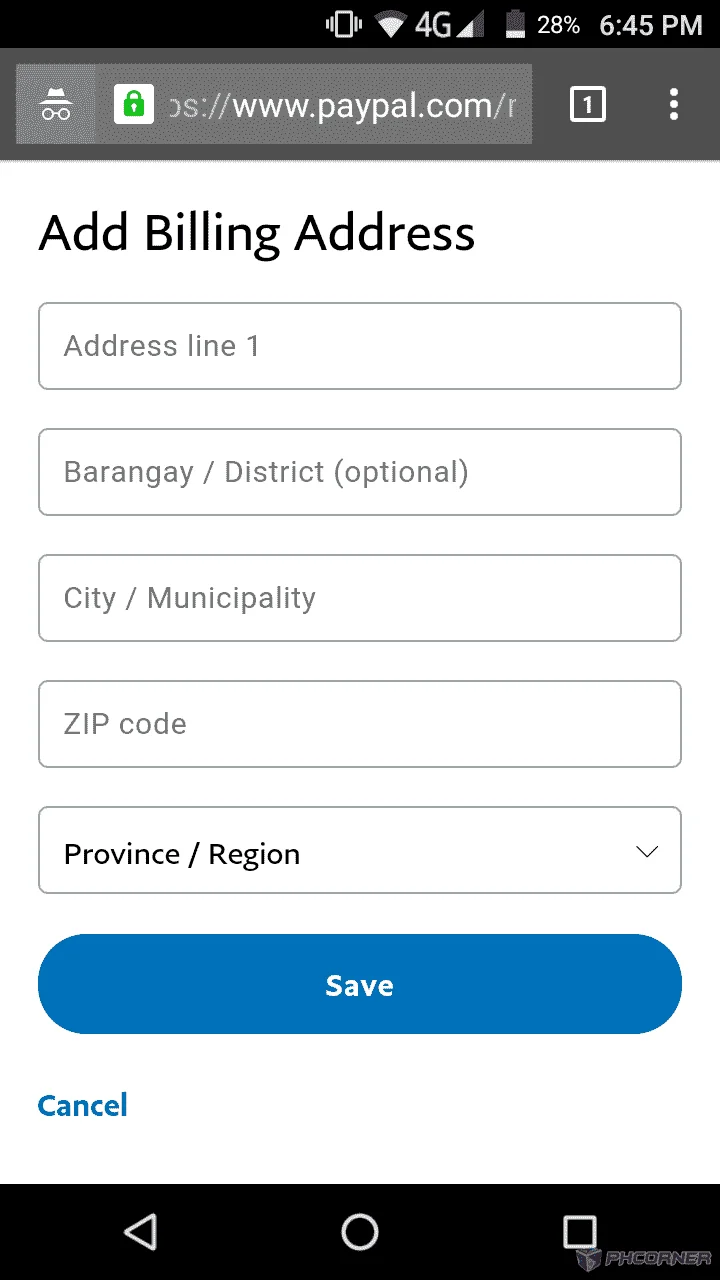Open the tab switcher showing 1 tab
This screenshot has width=720, height=1280.
coord(588,104)
